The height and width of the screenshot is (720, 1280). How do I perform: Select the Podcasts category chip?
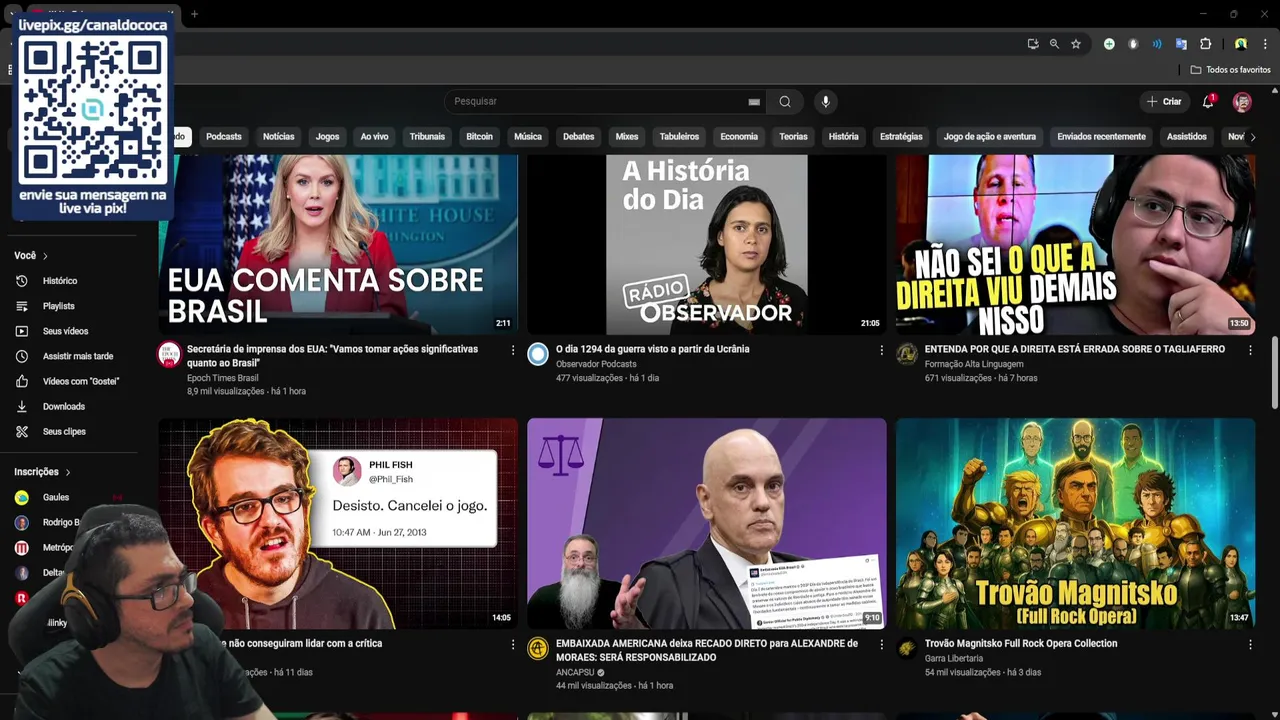point(224,137)
